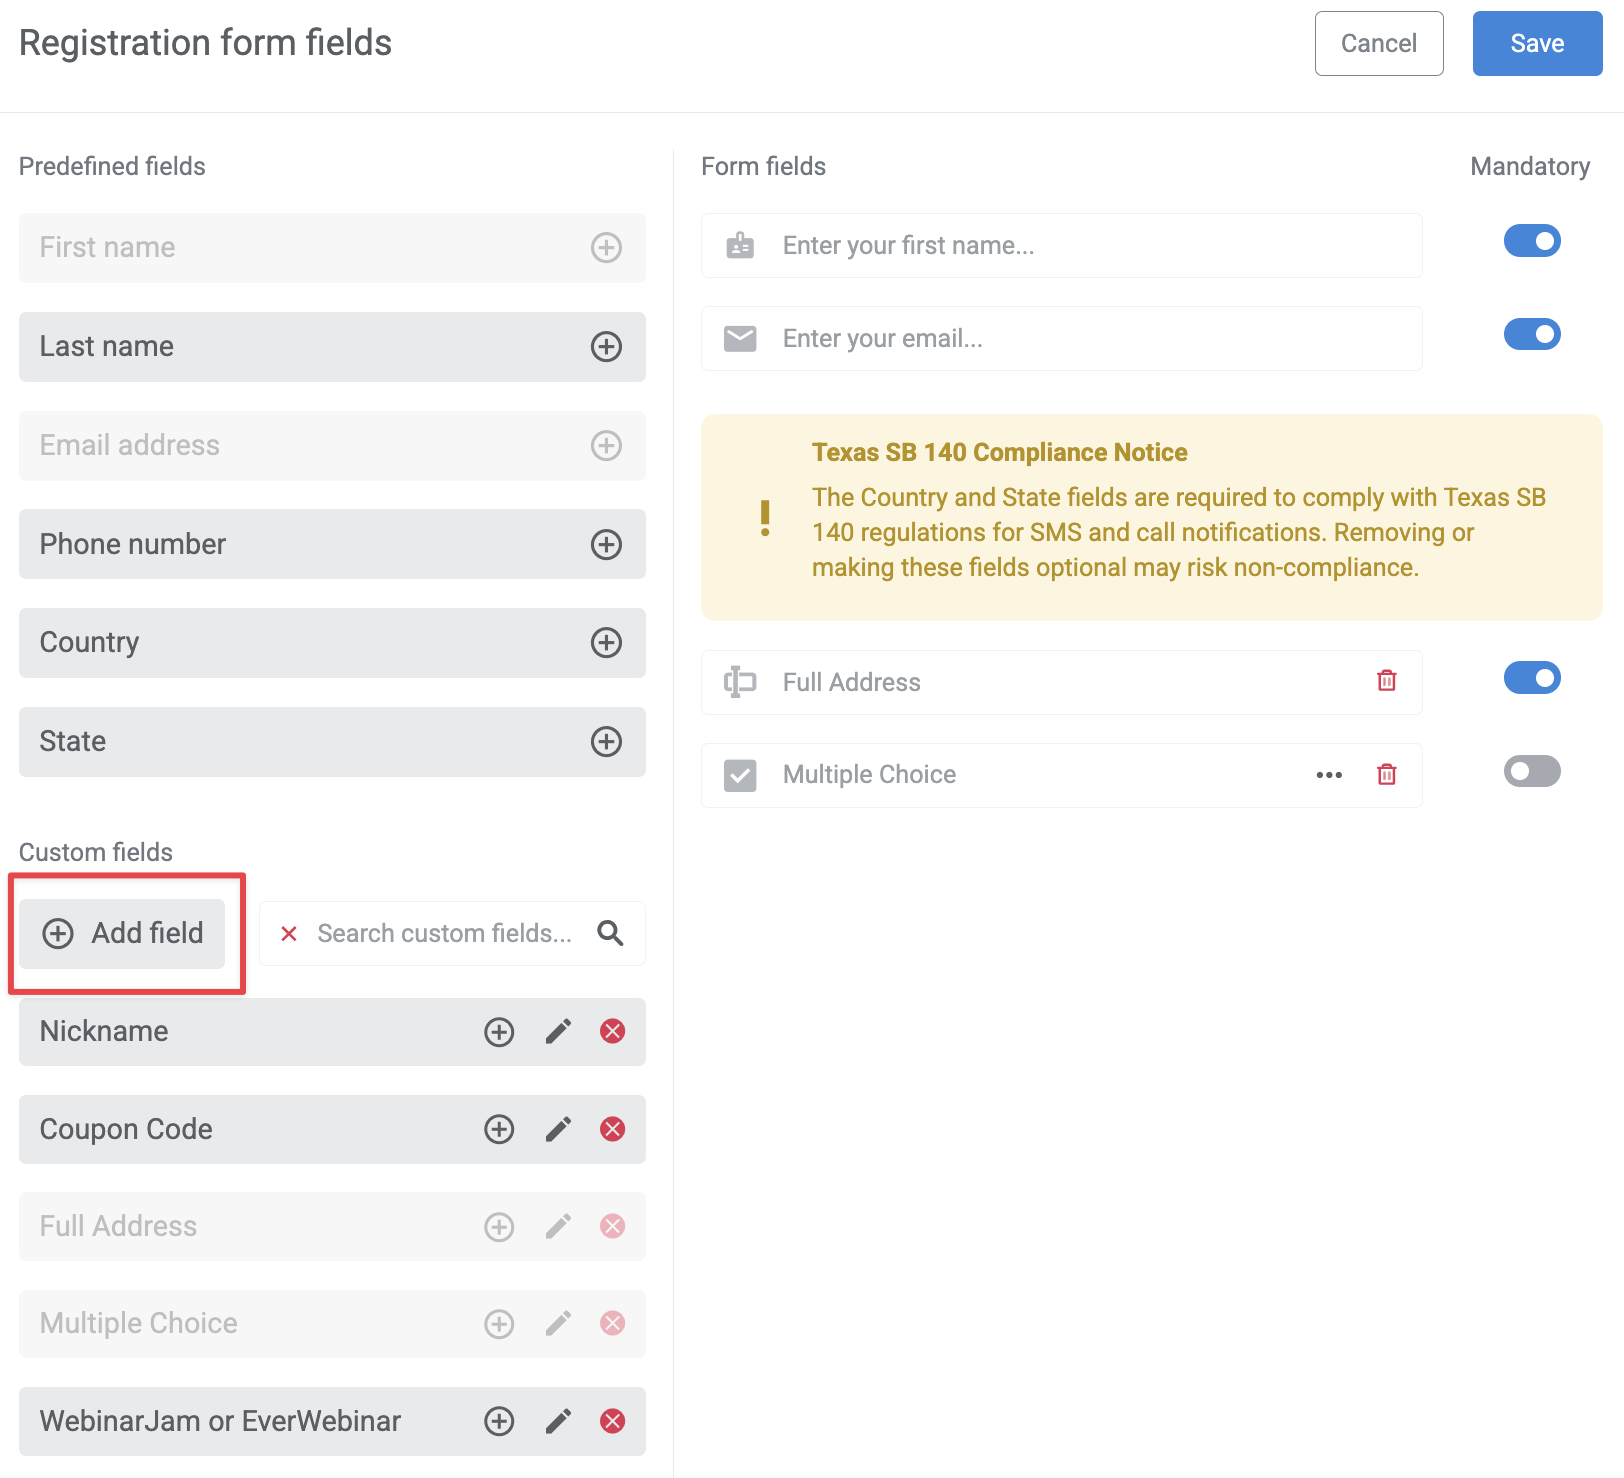Add Last name field using its plus icon
This screenshot has width=1624, height=1478.
pyautogui.click(x=606, y=347)
